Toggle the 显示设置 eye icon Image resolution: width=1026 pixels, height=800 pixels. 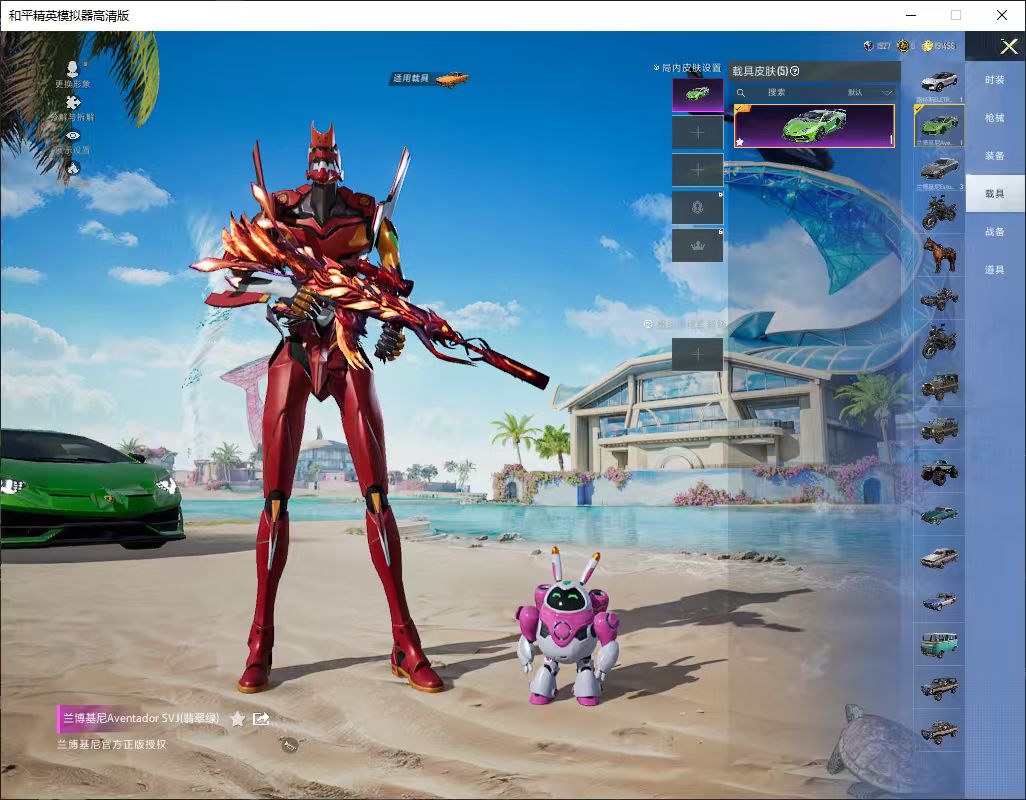pos(73,135)
